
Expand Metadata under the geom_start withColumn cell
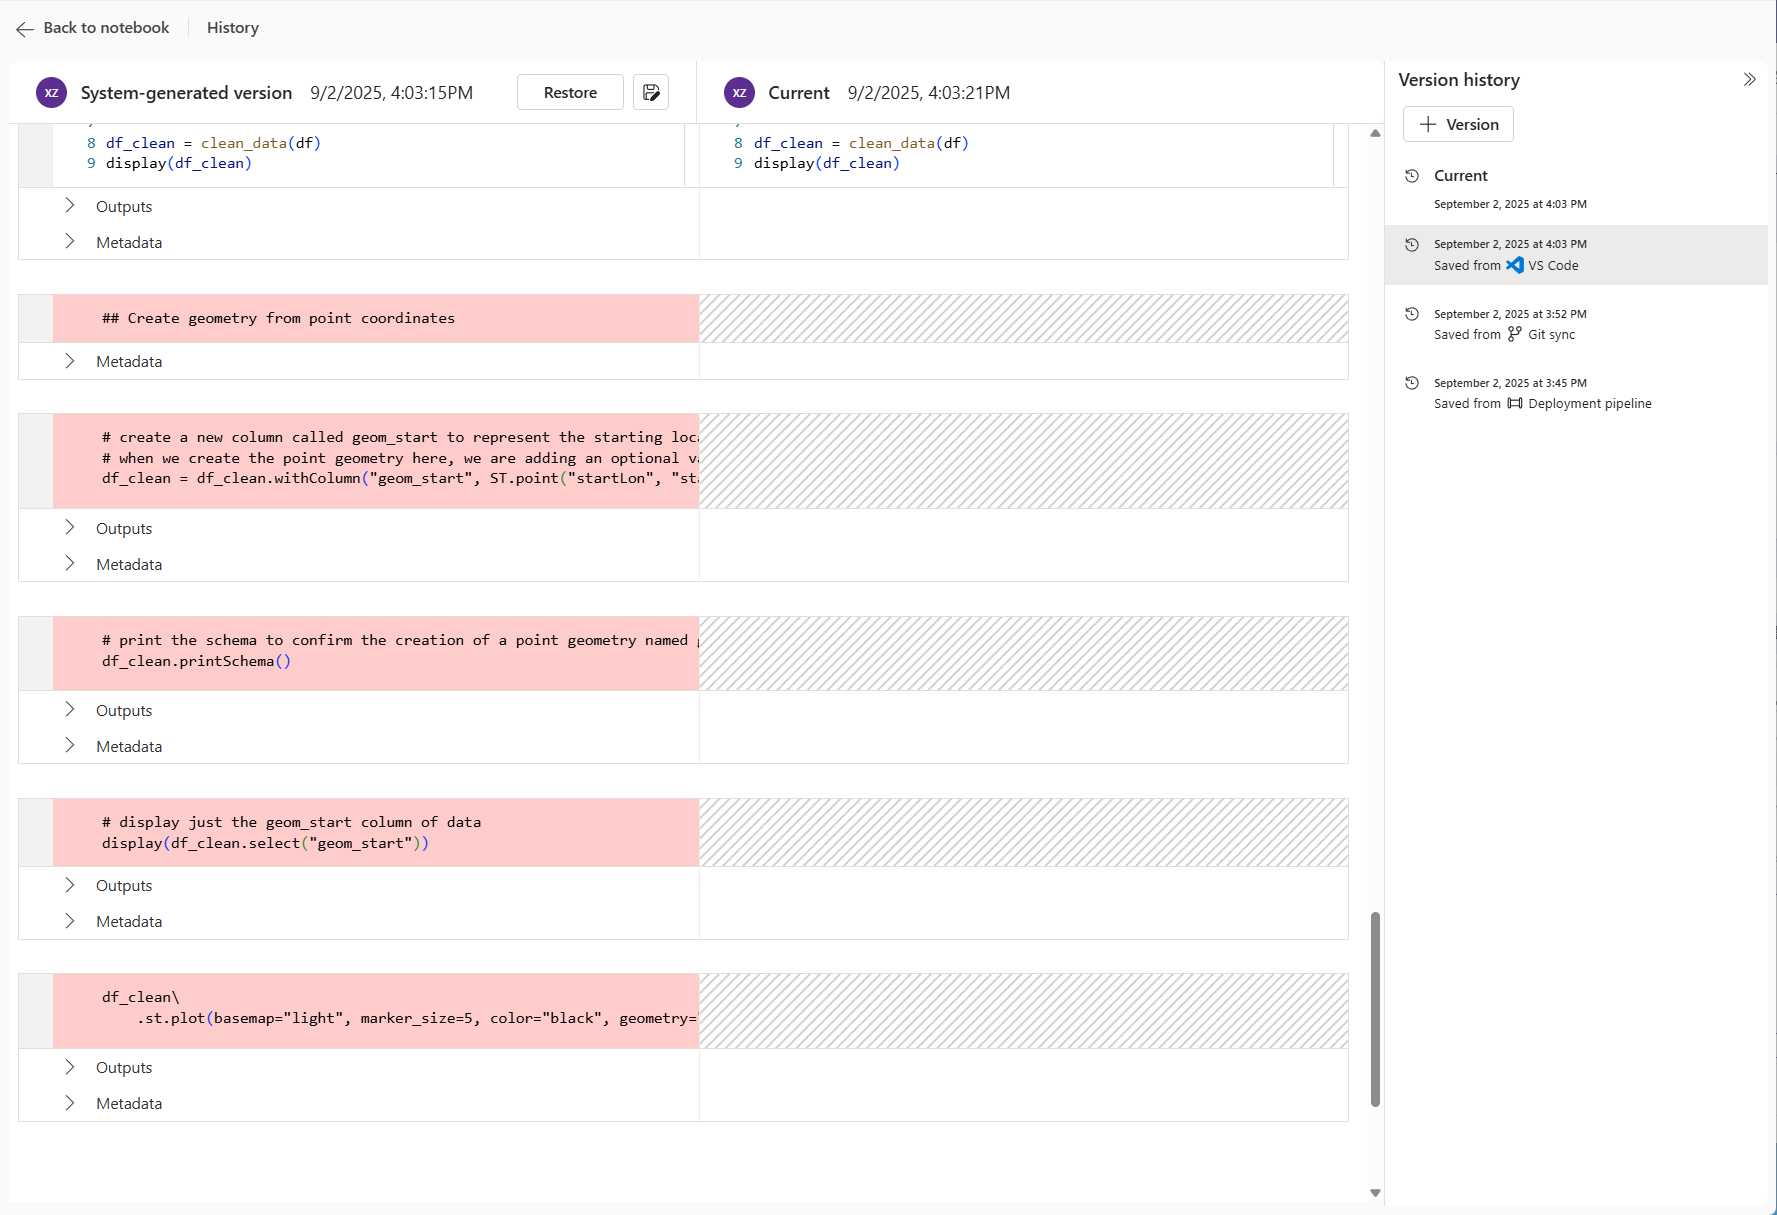[70, 564]
